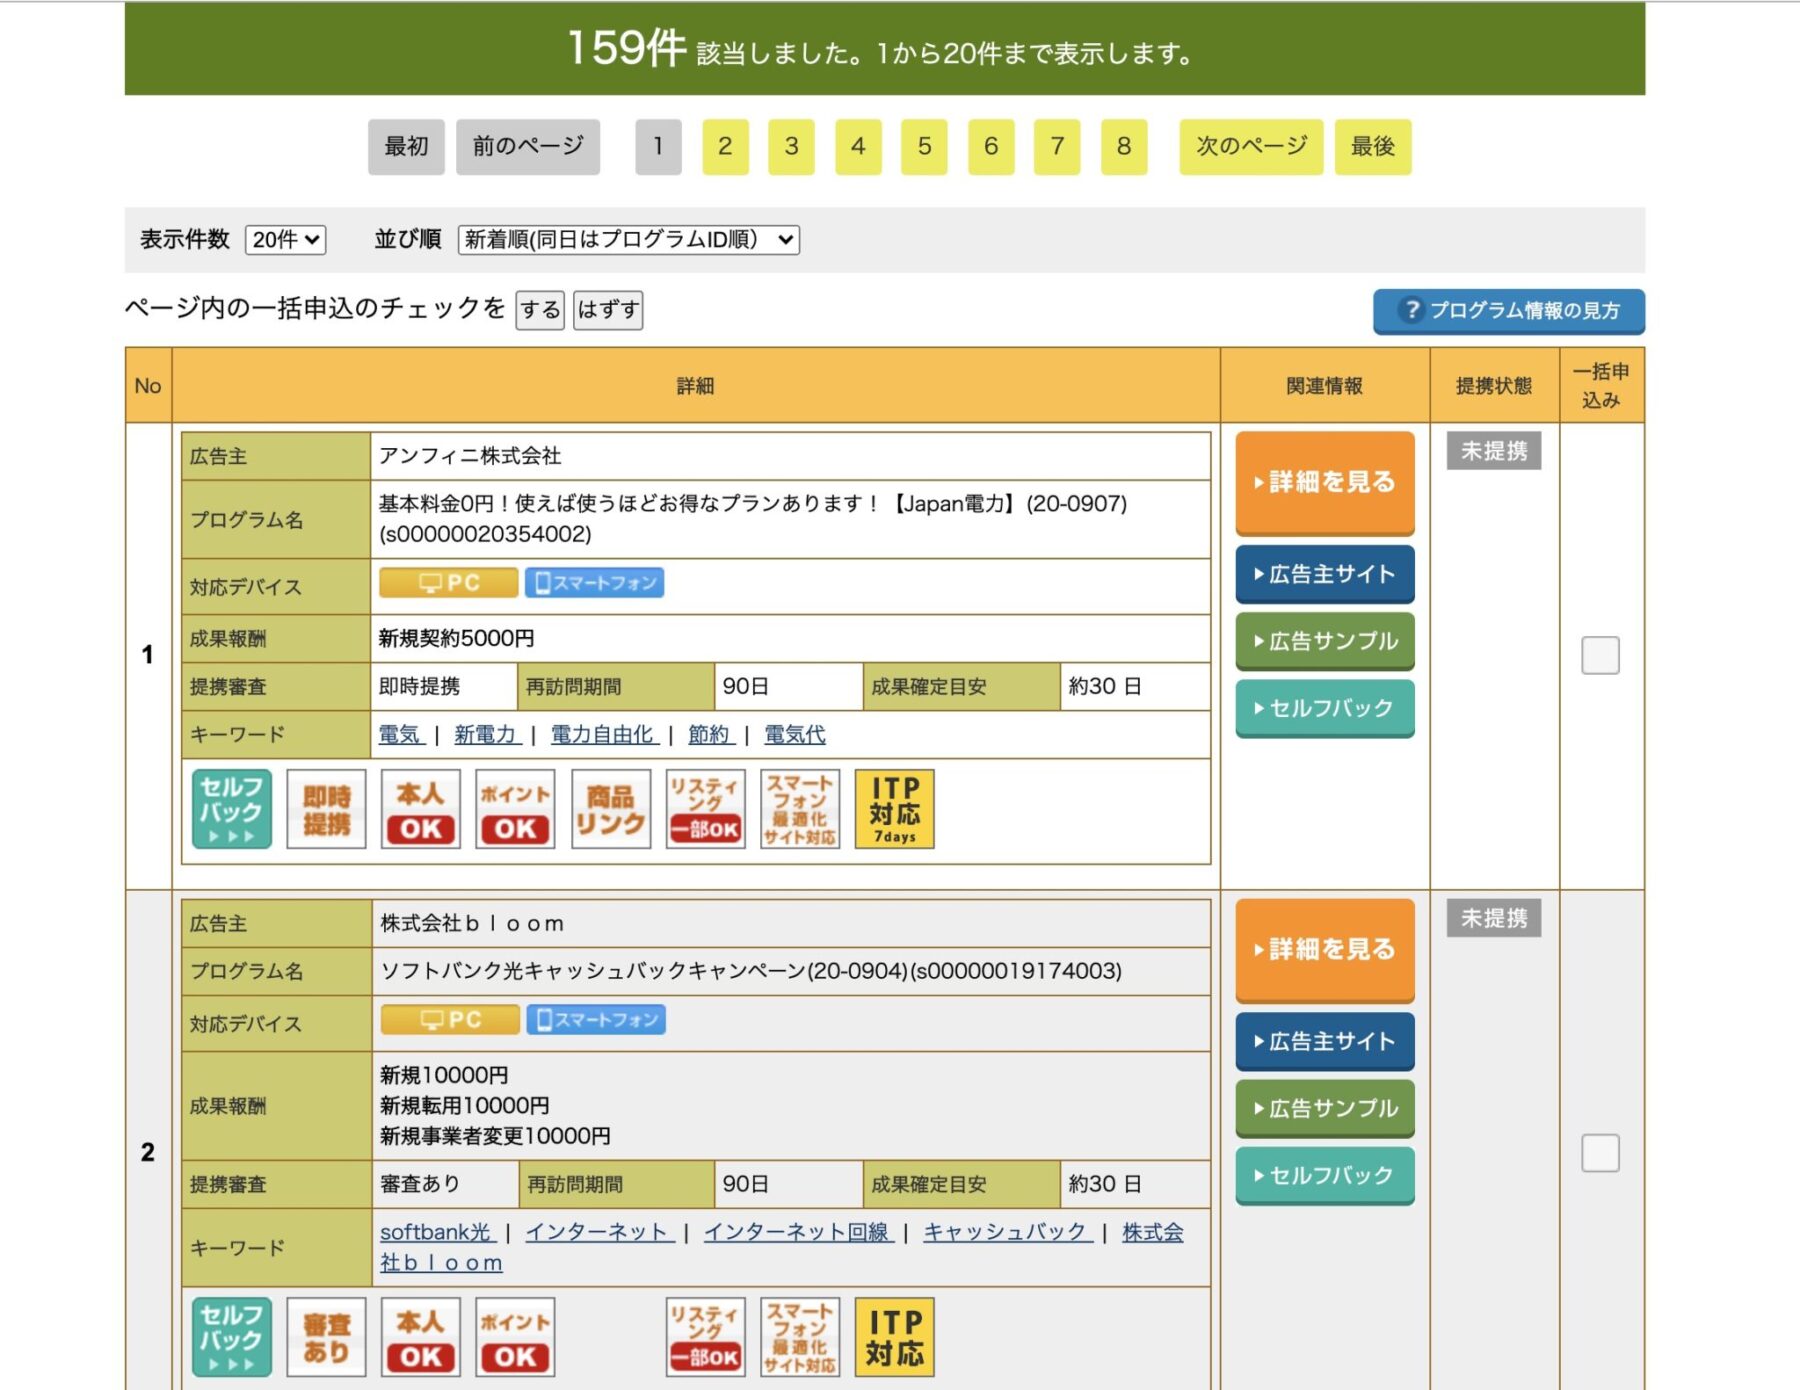1800x1390 pixels.
Task: Click the 未提携 status label for program 1
Action: pos(1494,451)
